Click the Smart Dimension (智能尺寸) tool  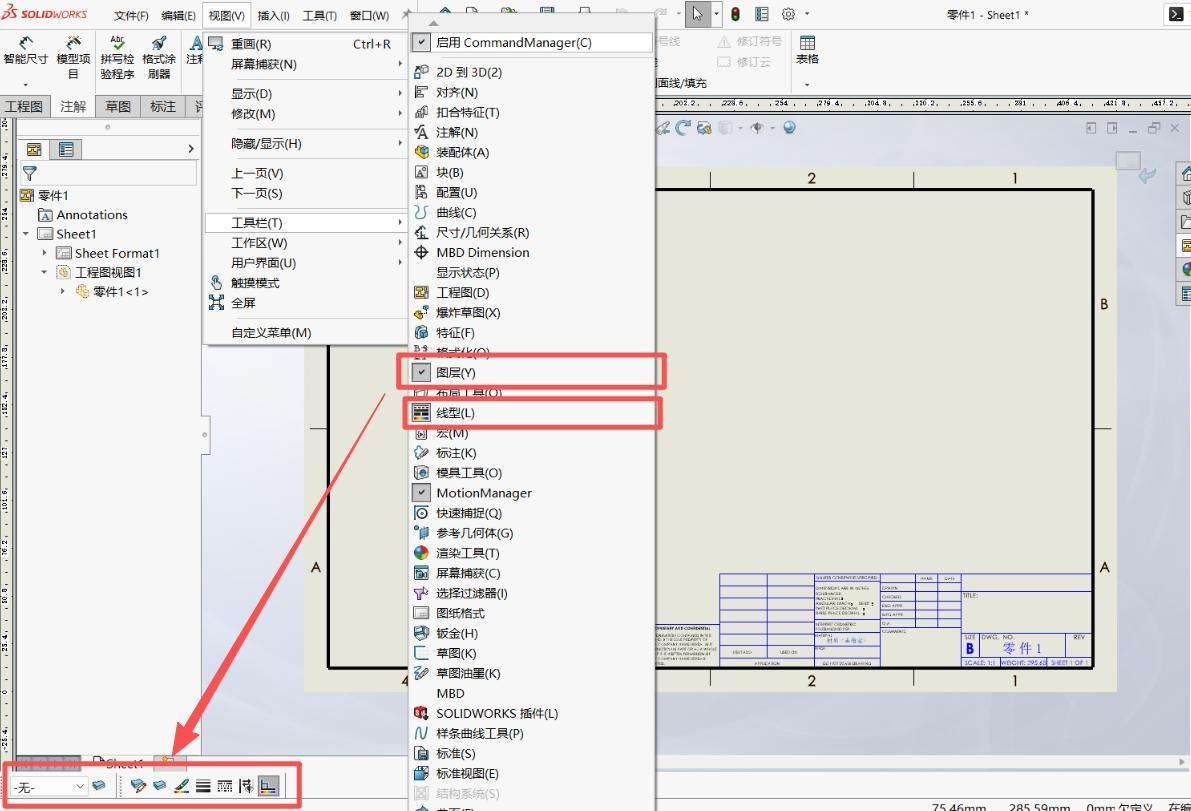pyautogui.click(x=25, y=52)
